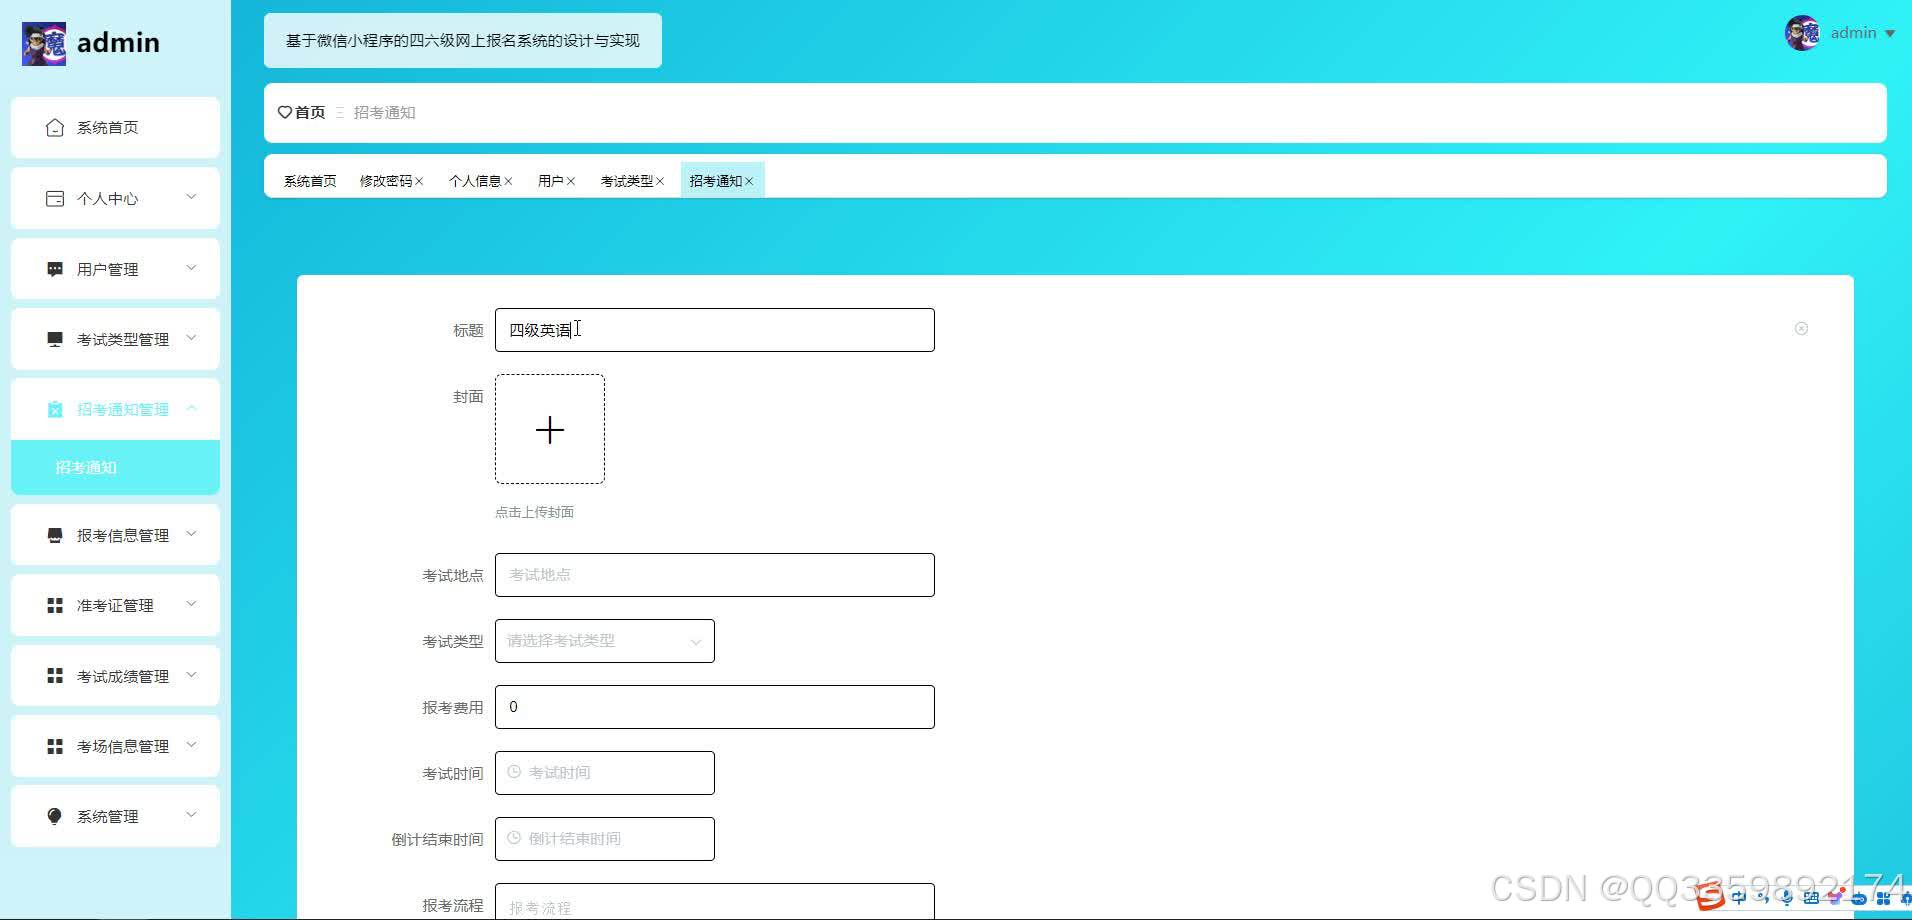Click the 标题 input containing 四级英语
The image size is (1912, 920).
coord(715,330)
